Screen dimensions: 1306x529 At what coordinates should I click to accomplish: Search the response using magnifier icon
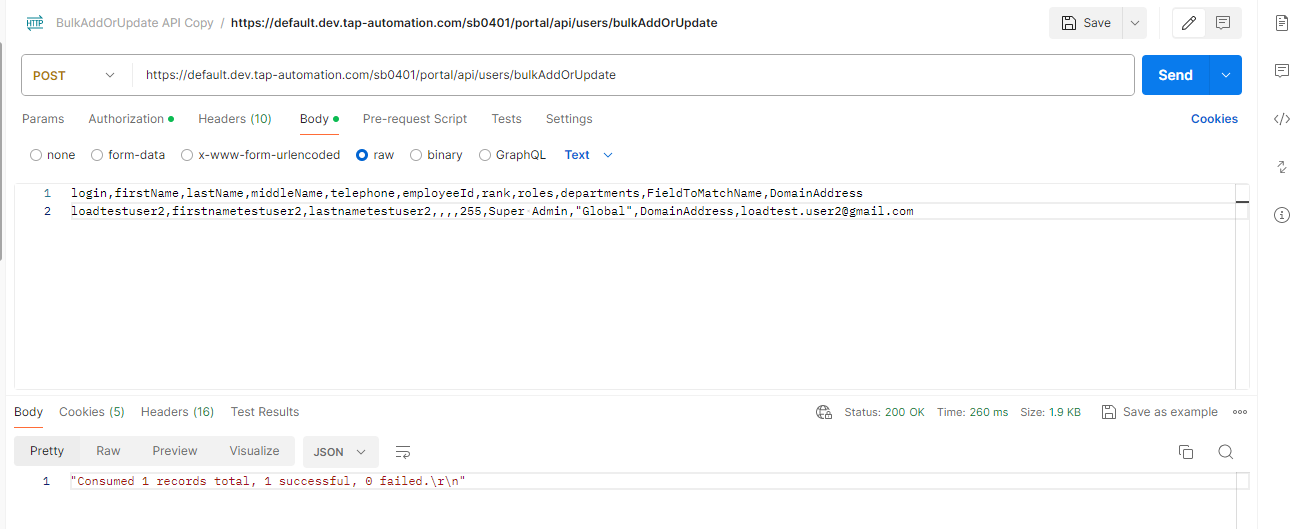coord(1225,452)
